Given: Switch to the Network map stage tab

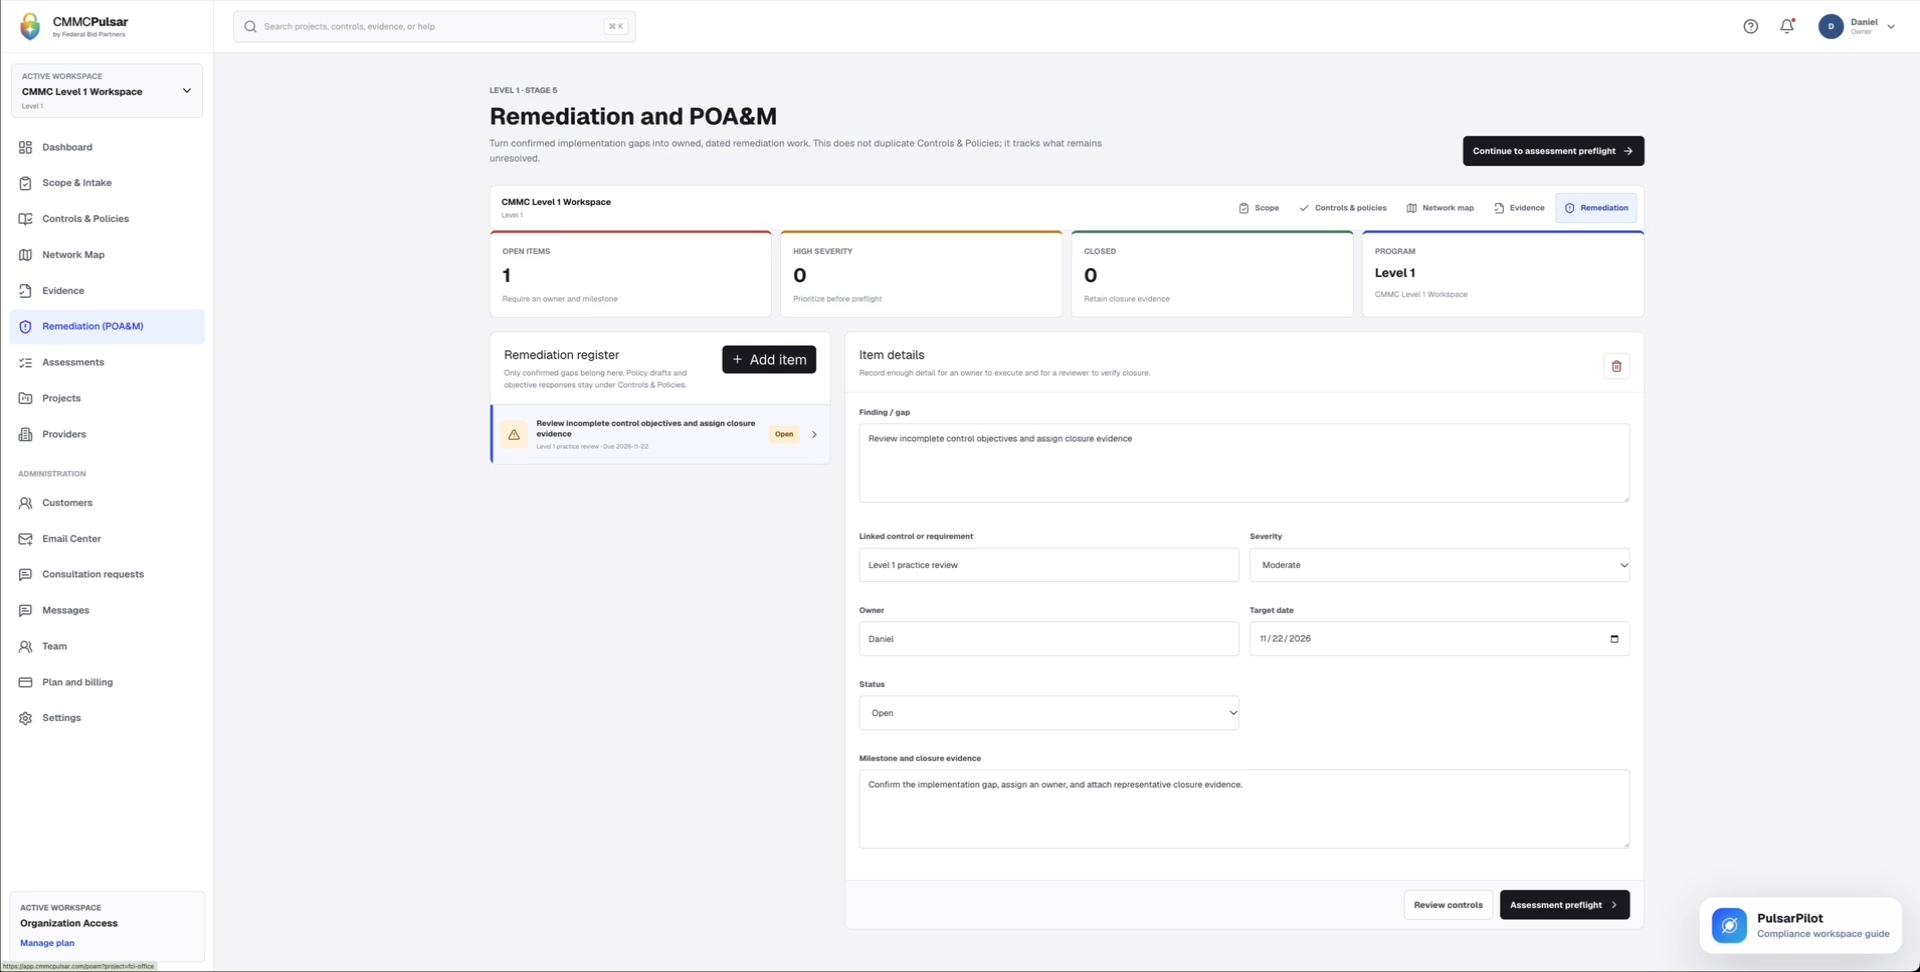Looking at the screenshot, I should (1440, 208).
